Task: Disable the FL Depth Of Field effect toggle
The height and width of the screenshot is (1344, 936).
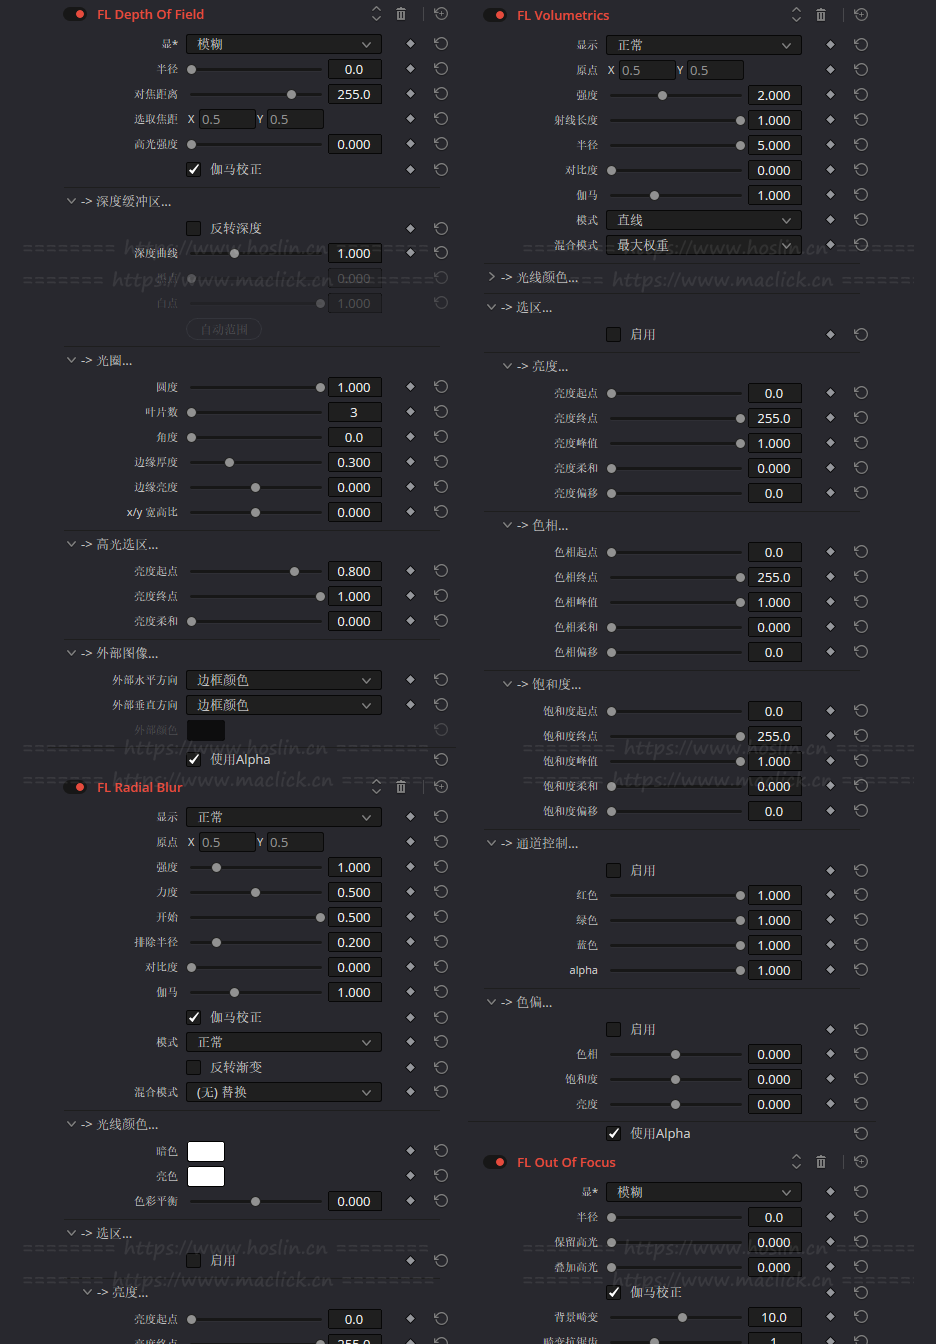Action: (75, 14)
